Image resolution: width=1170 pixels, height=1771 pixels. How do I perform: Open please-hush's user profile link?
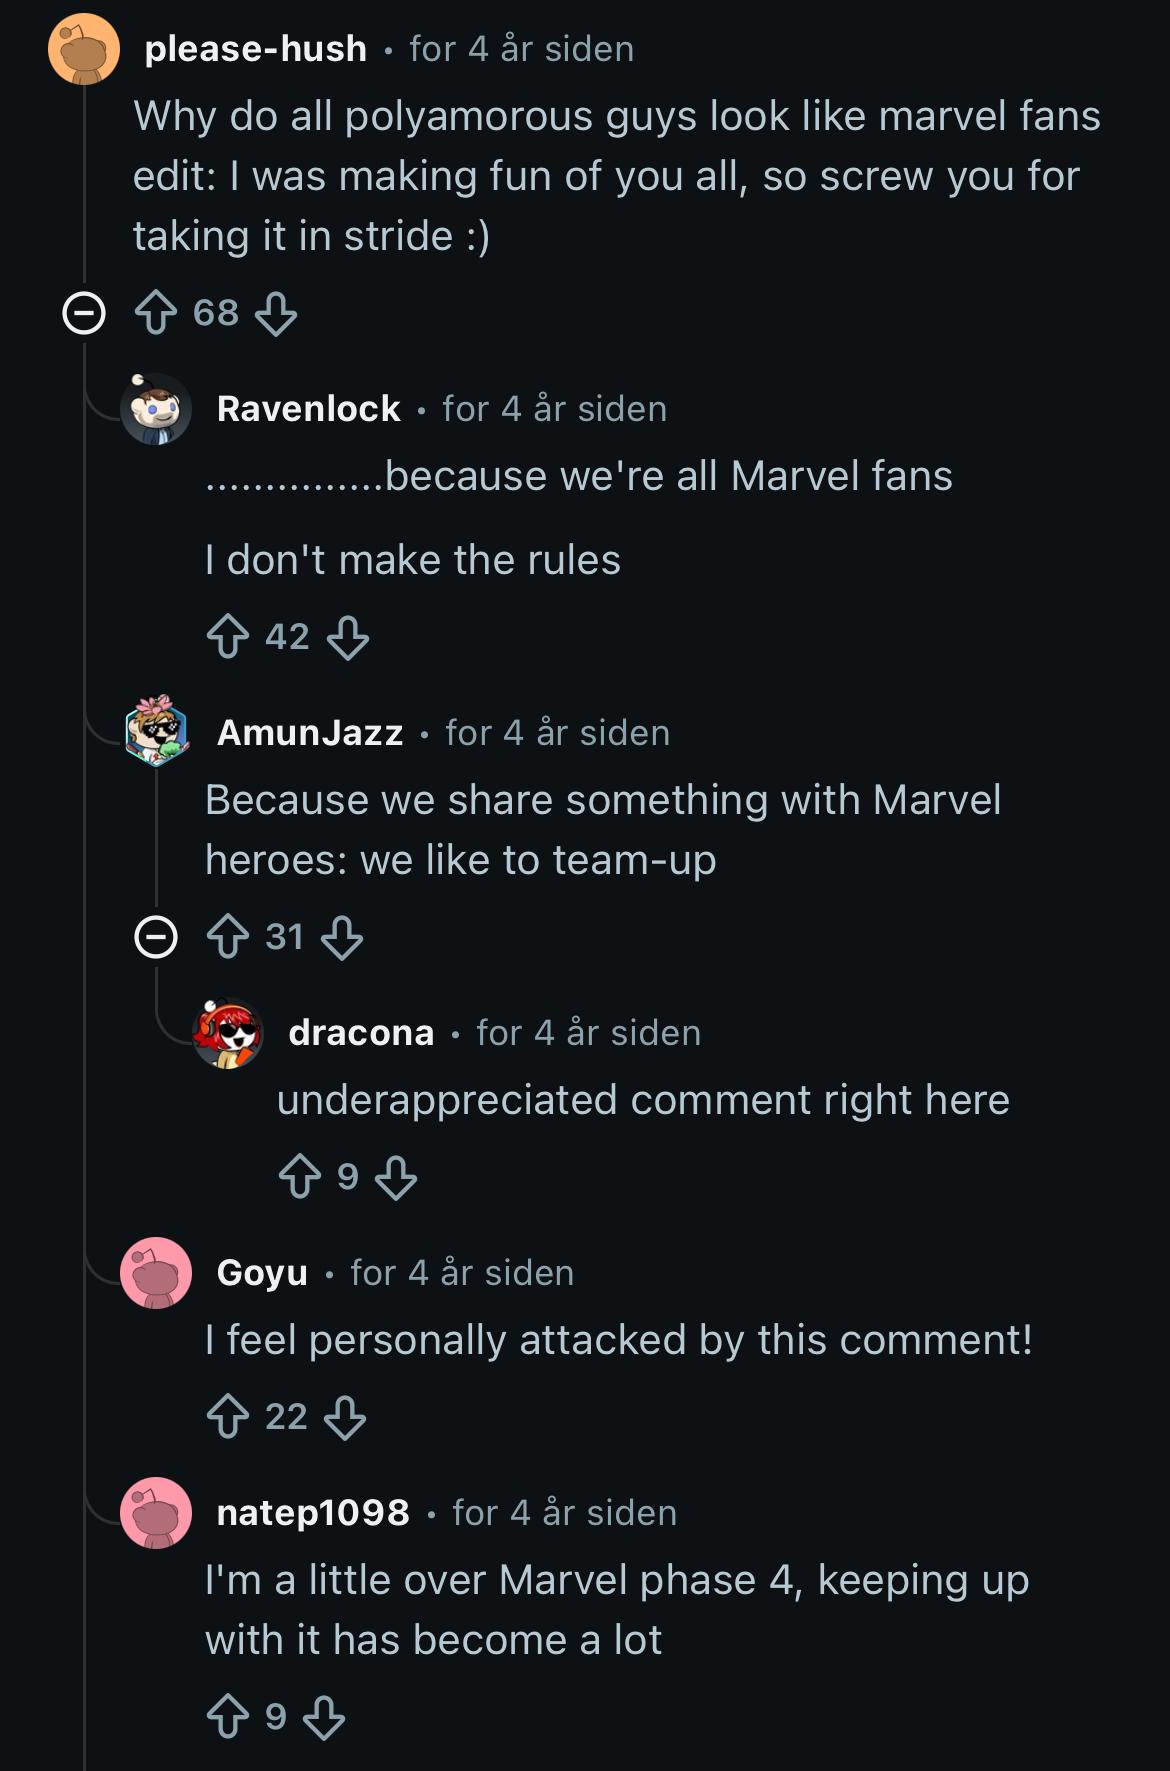click(x=255, y=49)
